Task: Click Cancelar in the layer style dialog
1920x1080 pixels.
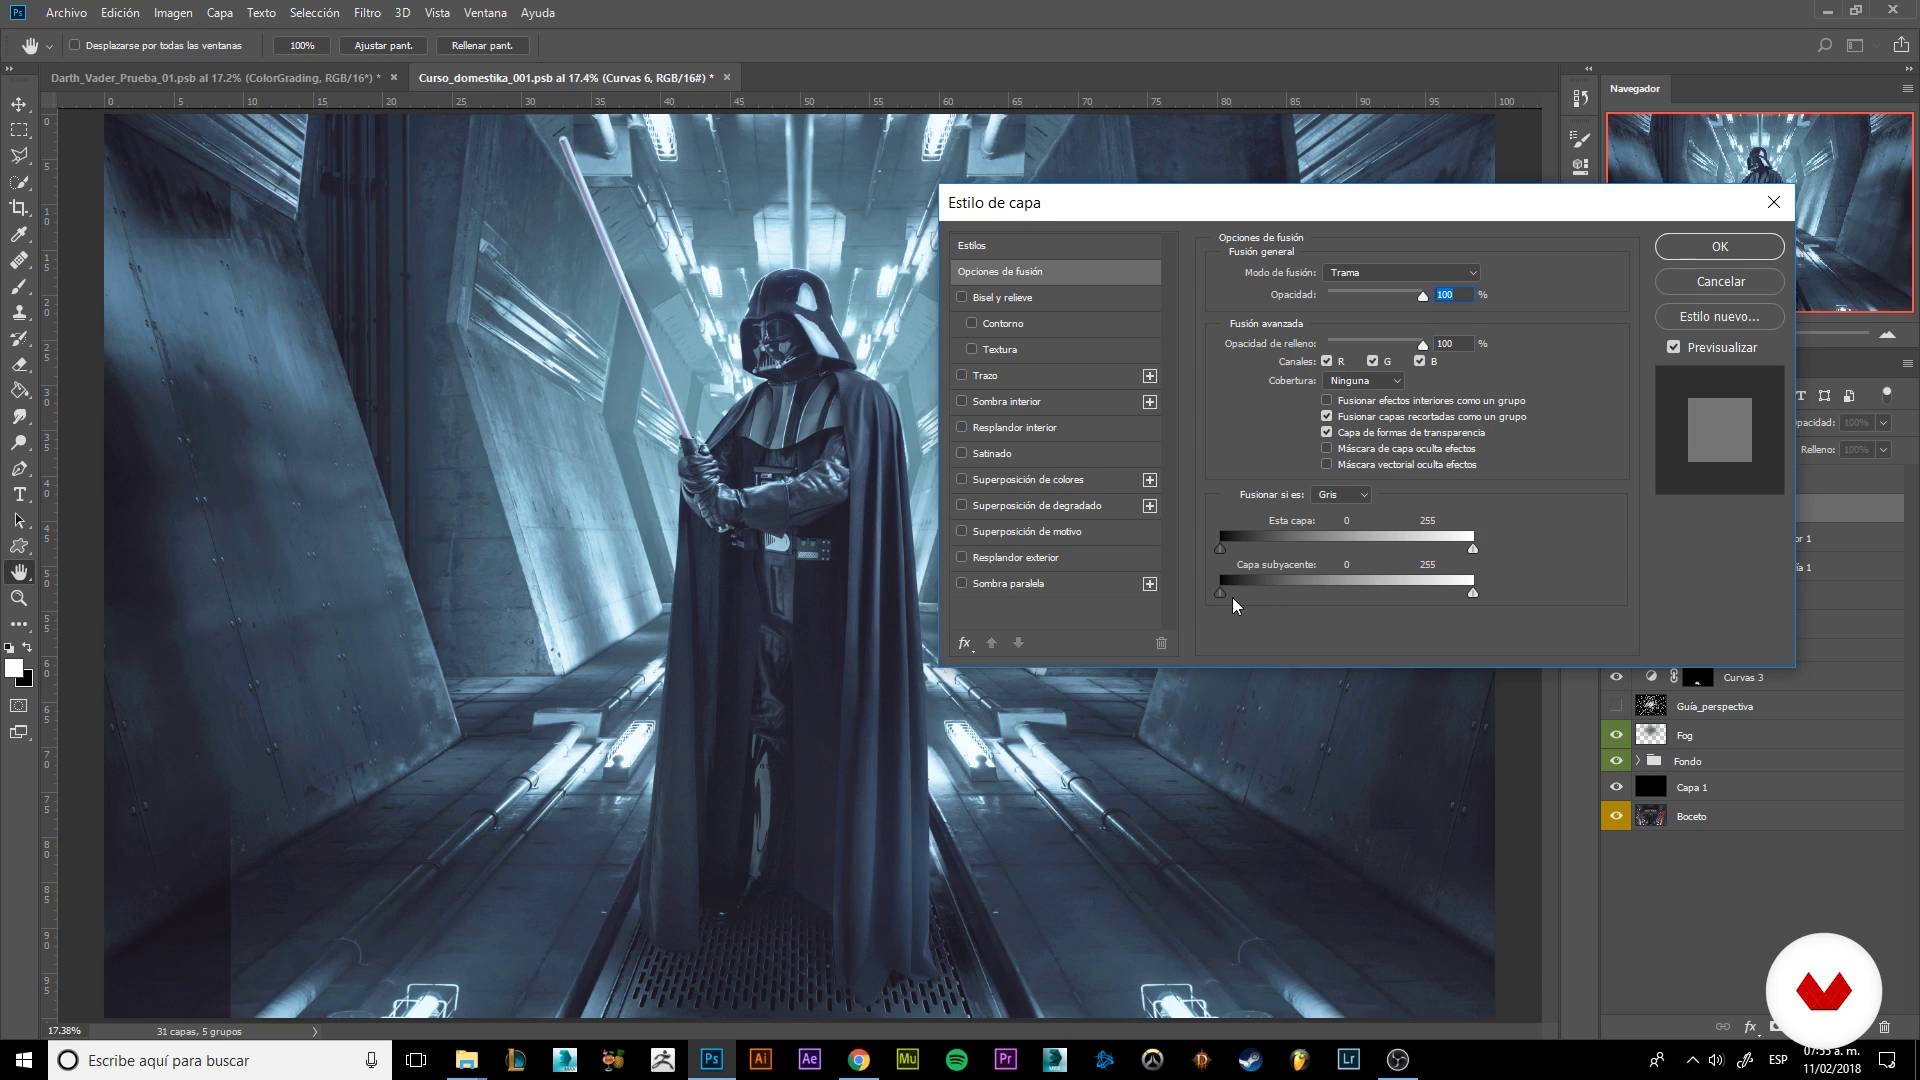Action: click(x=1720, y=282)
